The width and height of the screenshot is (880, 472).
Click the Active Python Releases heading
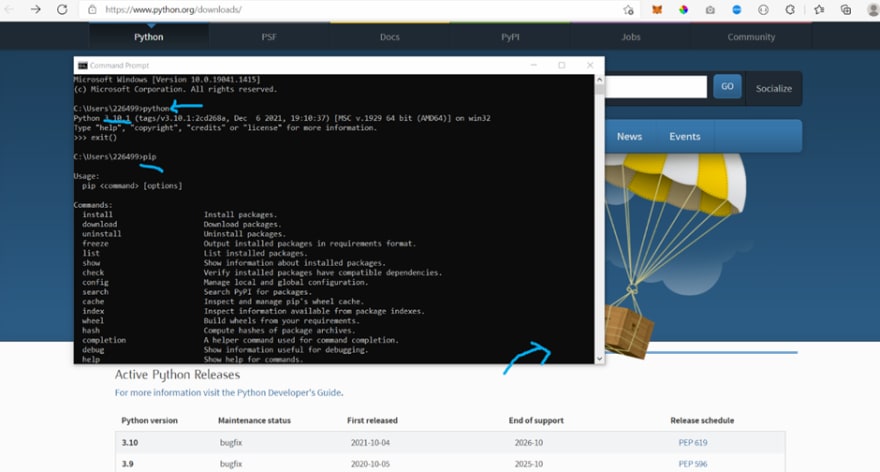click(177, 374)
